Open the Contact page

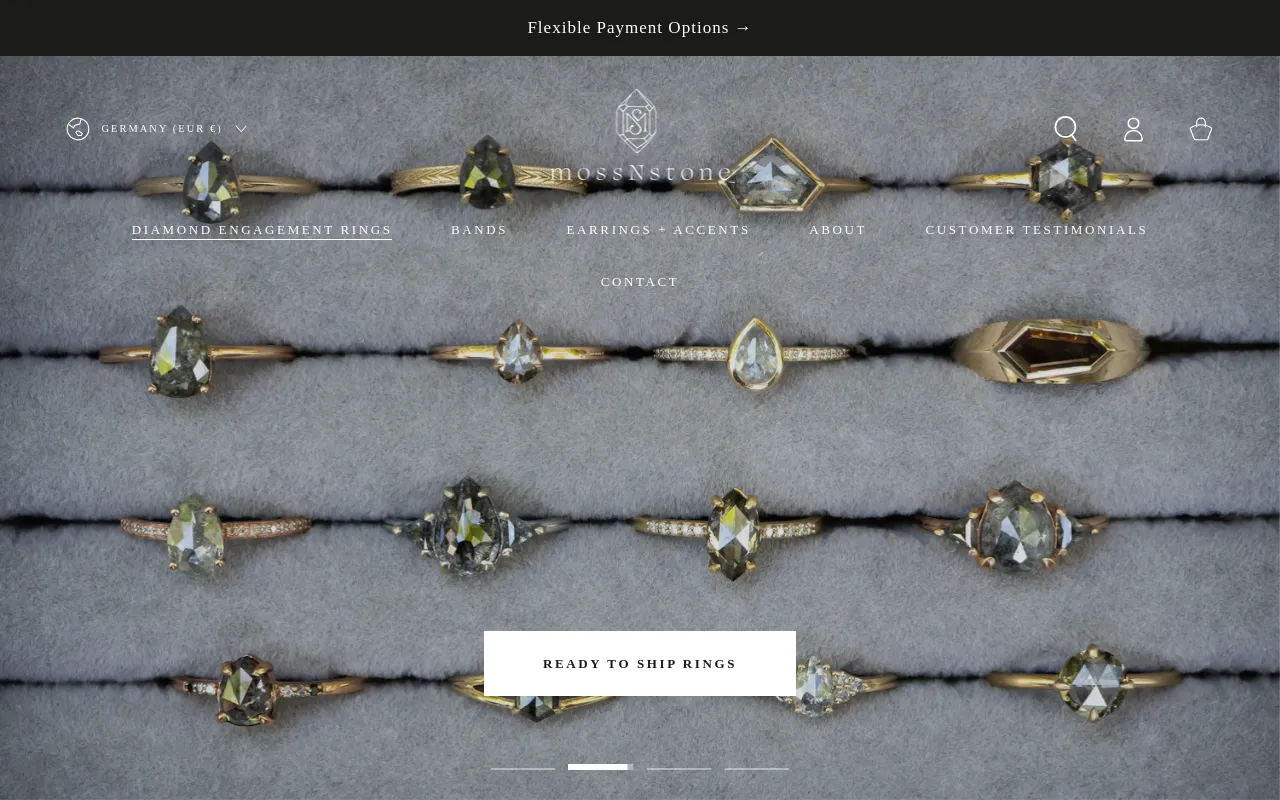tap(640, 282)
